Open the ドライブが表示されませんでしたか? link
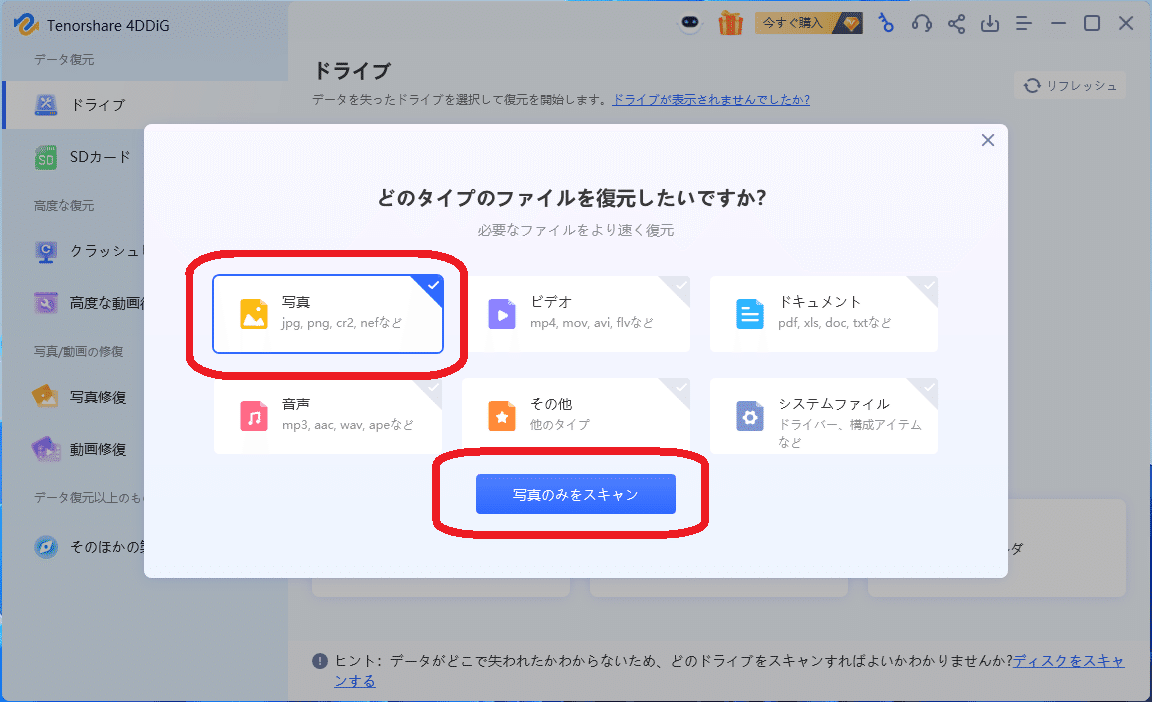Screen dimensions: 1152x702 click(x=711, y=100)
